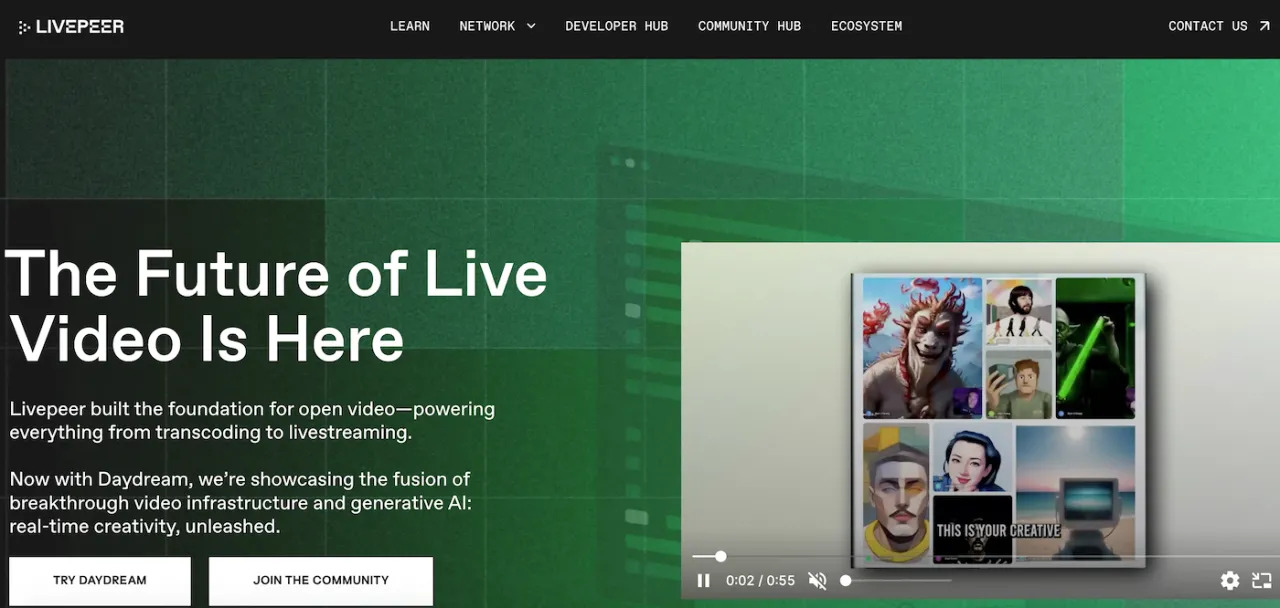Go to Developer Hub

pos(616,26)
